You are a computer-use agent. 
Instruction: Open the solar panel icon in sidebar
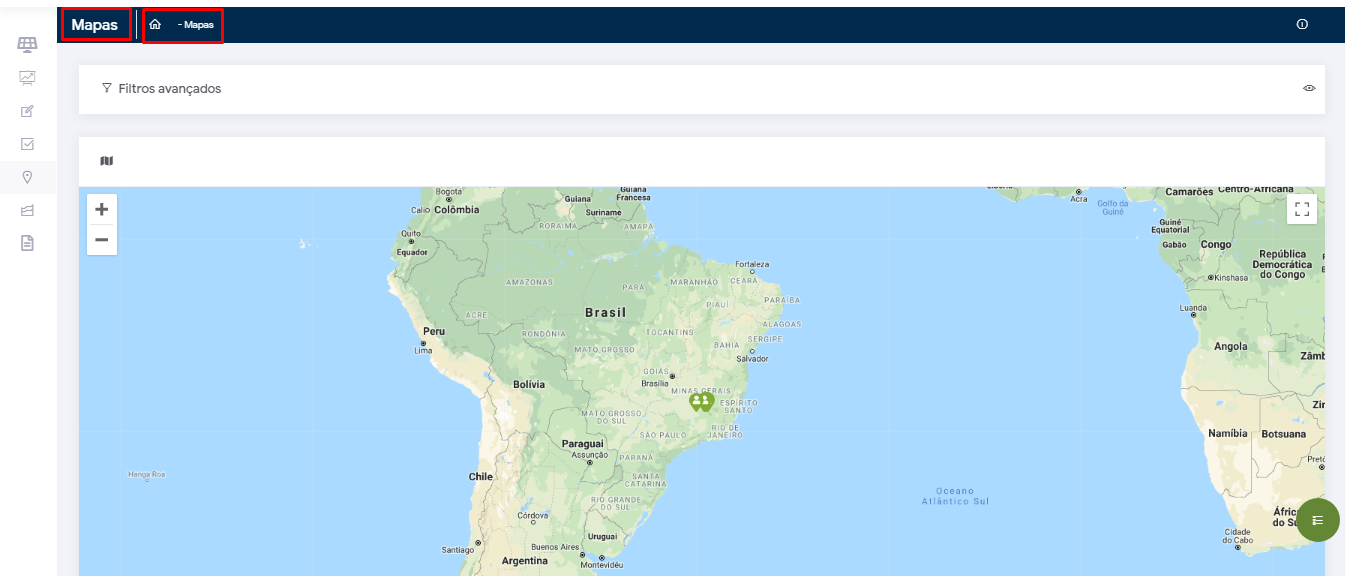click(x=27, y=44)
